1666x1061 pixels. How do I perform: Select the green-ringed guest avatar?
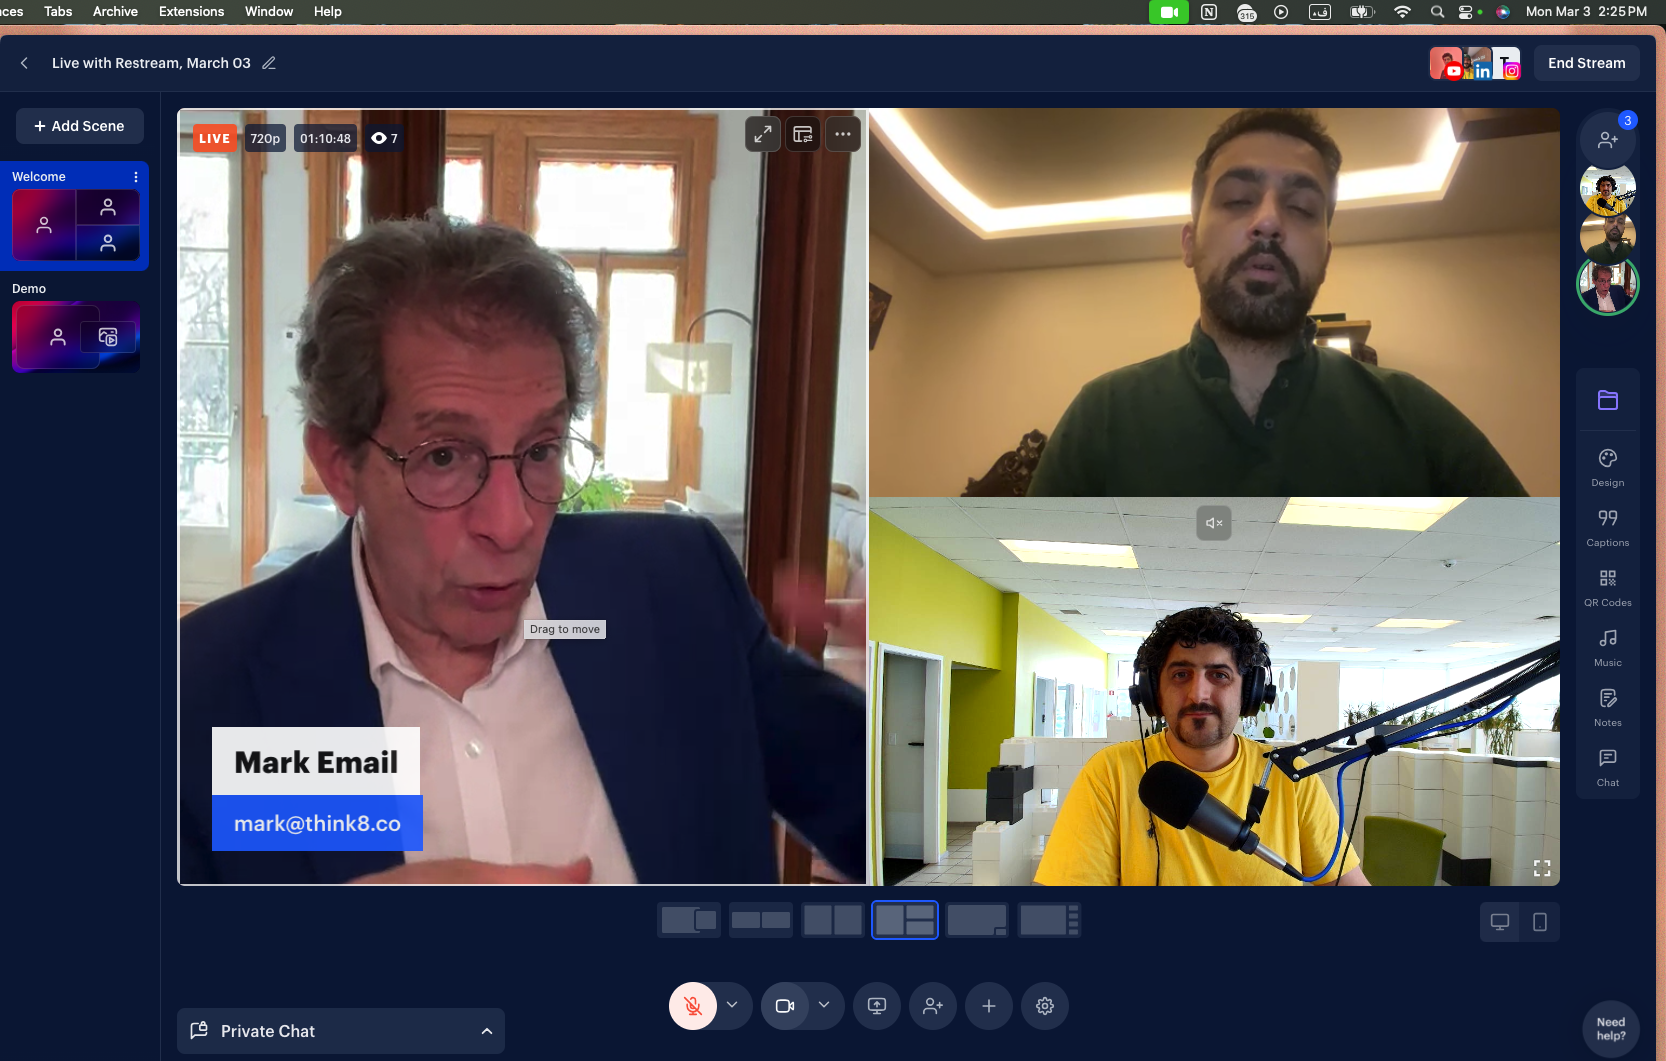pos(1608,286)
